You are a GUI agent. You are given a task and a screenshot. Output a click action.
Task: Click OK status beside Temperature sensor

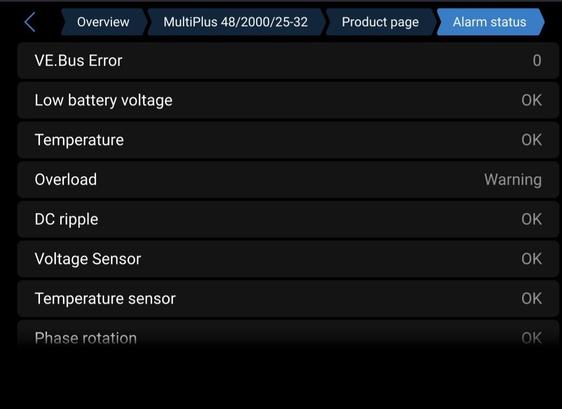pos(532,299)
